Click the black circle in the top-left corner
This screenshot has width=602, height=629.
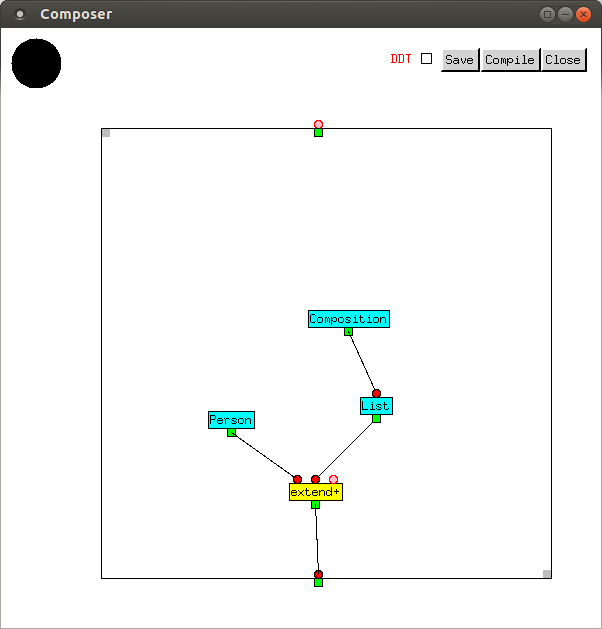(x=36, y=64)
